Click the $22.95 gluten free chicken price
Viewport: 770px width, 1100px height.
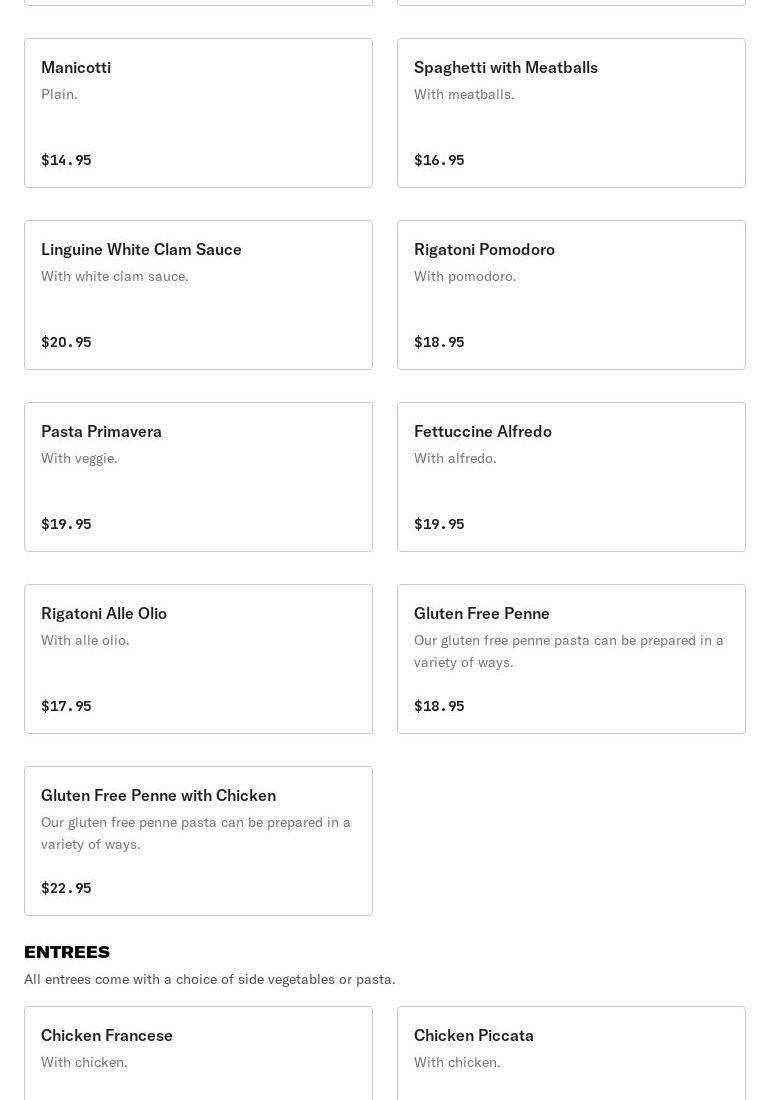click(x=66, y=888)
